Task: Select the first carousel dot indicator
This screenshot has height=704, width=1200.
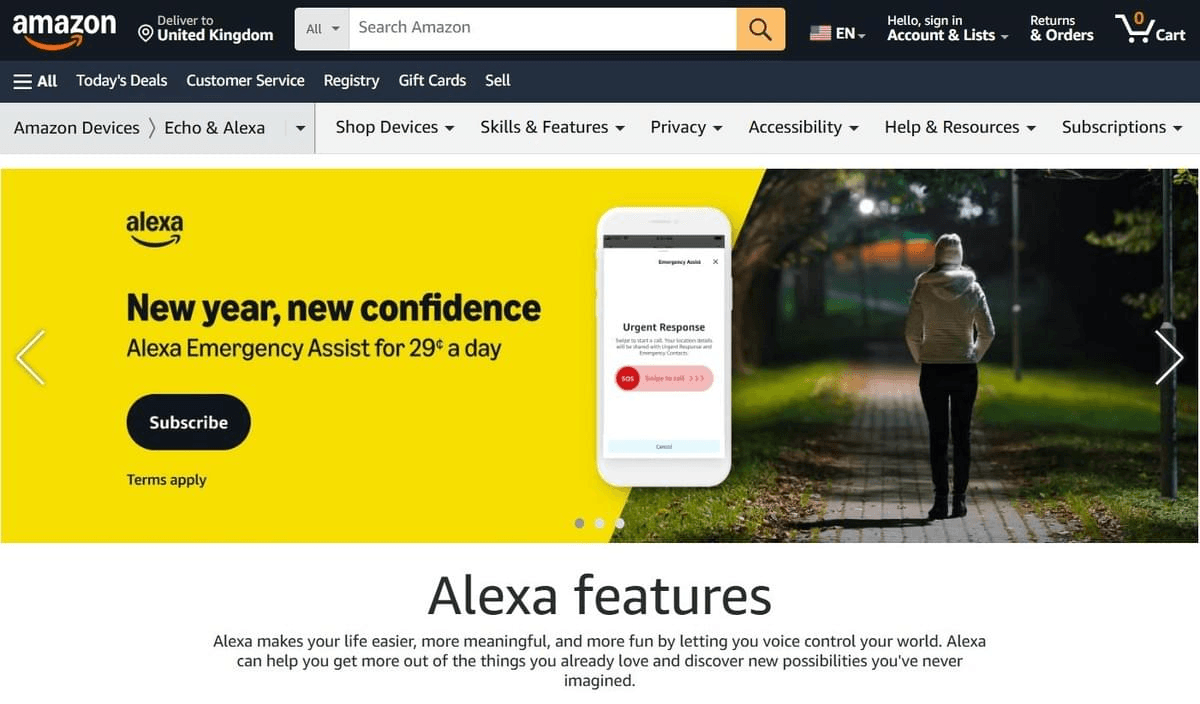Action: [x=580, y=523]
